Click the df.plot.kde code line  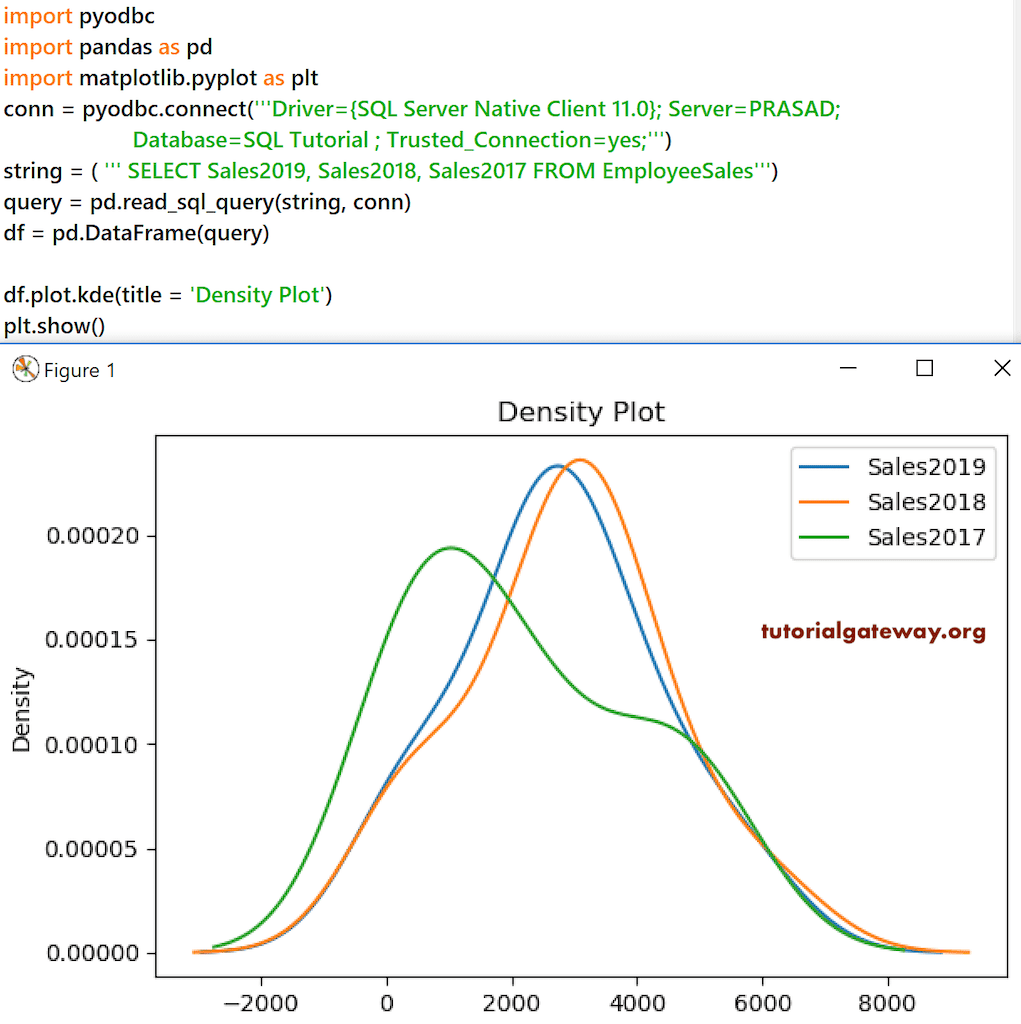(x=168, y=294)
